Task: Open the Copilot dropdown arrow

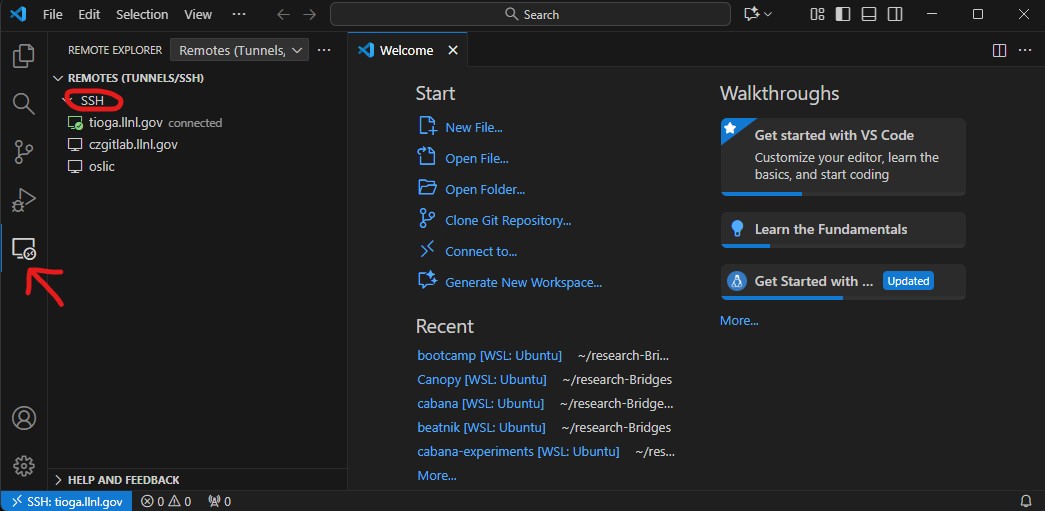Action: point(768,14)
